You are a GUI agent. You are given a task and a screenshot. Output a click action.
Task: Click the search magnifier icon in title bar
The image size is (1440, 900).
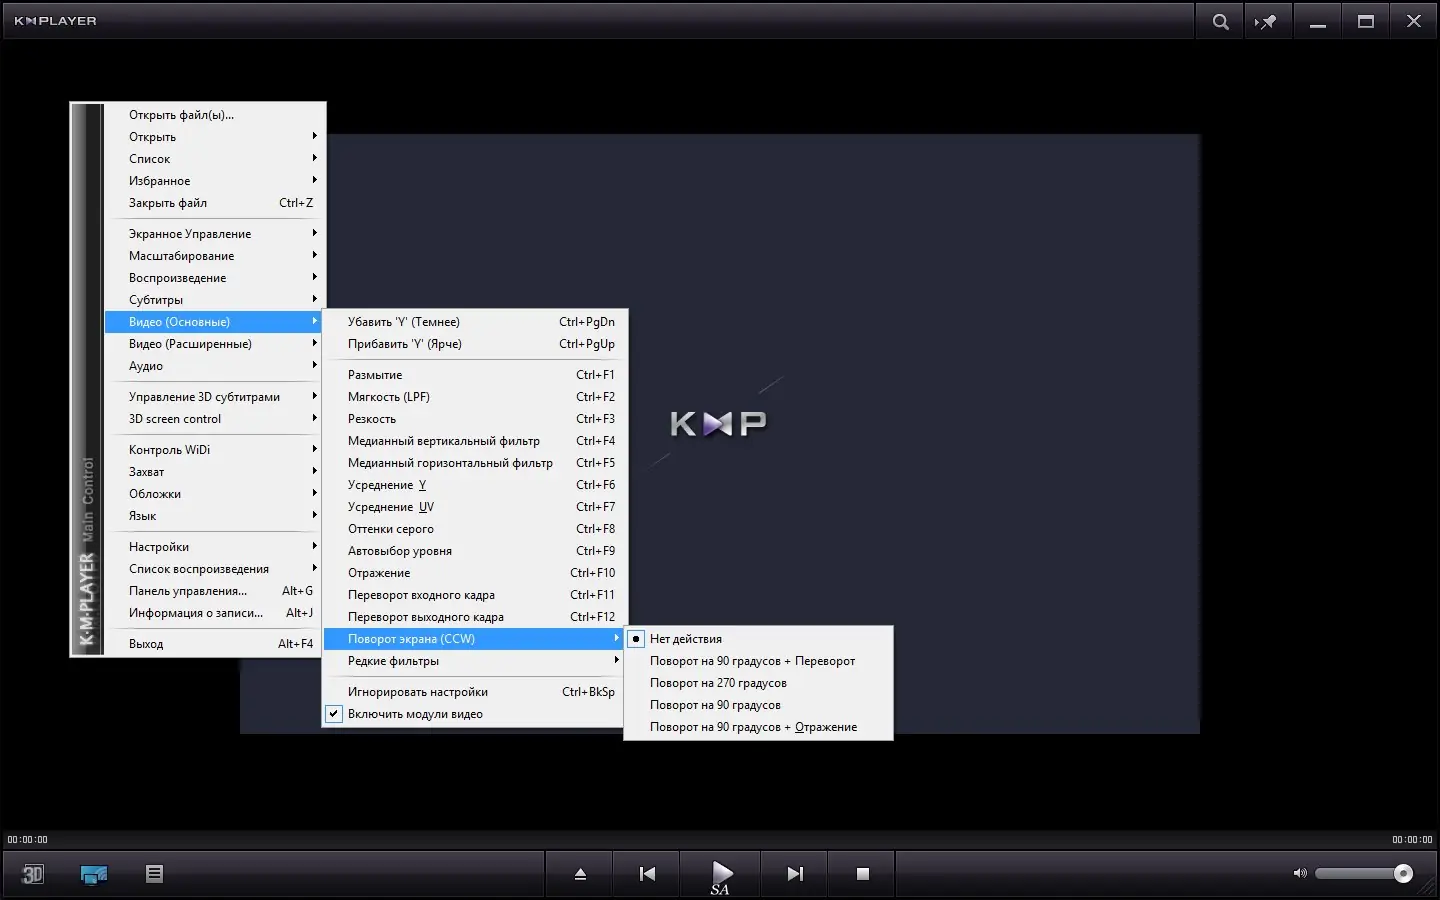coord(1220,21)
